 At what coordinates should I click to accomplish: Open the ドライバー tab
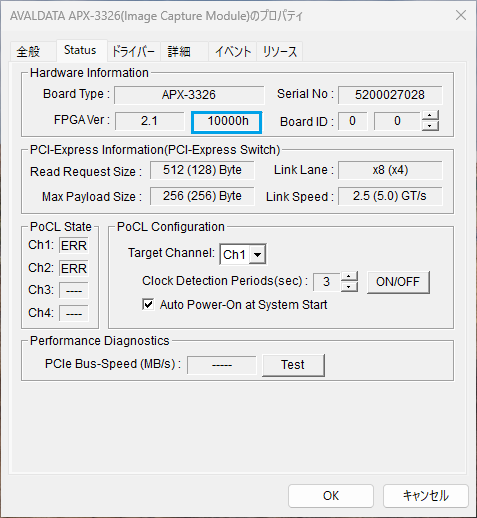pos(133,52)
